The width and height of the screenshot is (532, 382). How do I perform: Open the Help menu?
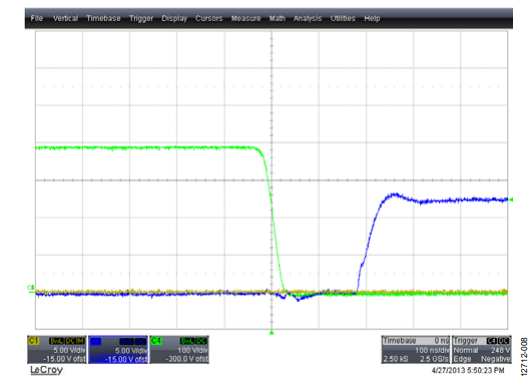[372, 19]
